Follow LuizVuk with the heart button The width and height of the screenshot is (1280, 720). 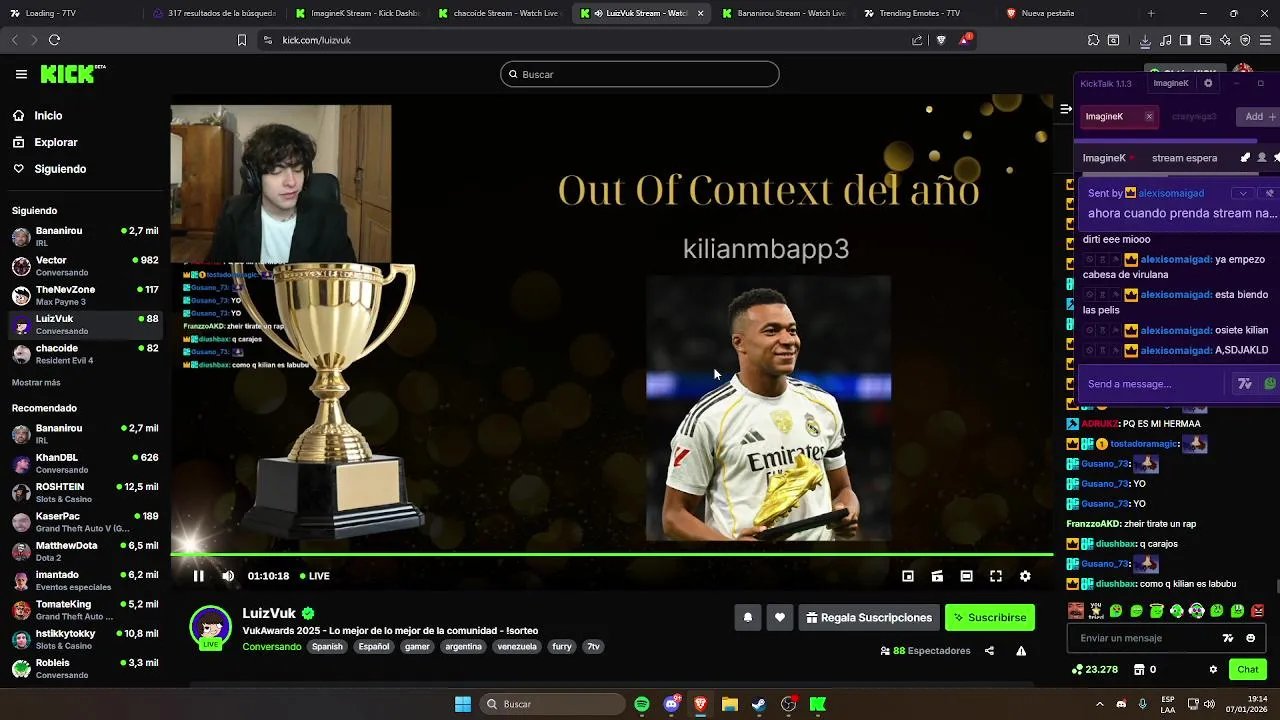tap(780, 618)
